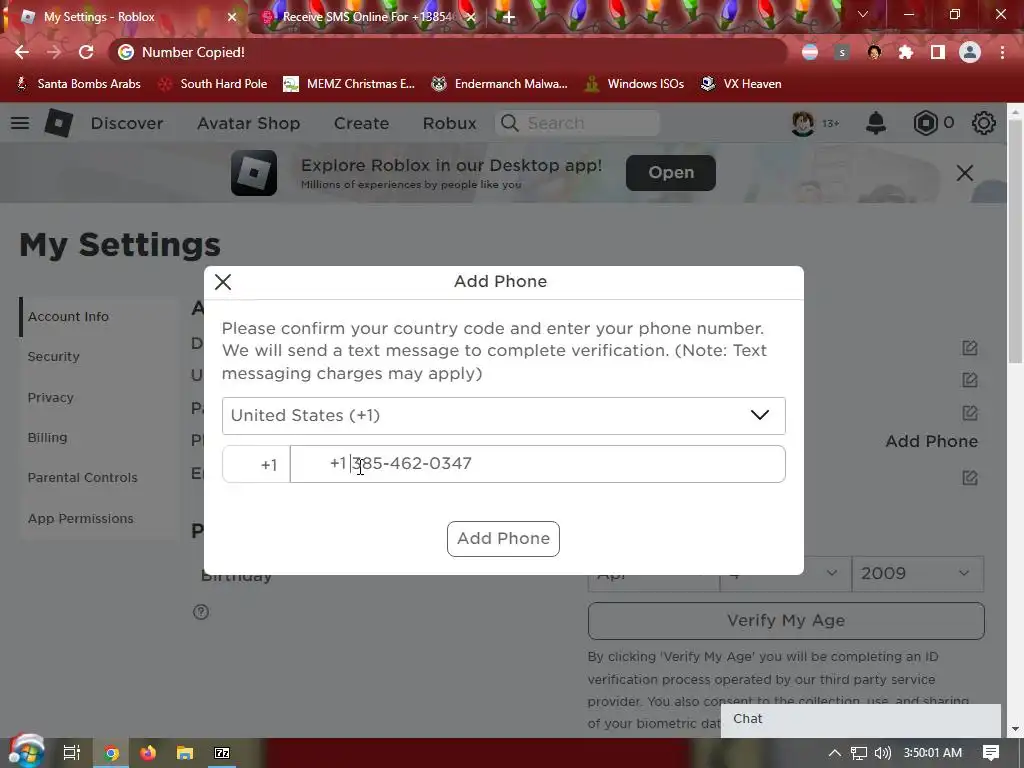Click the Add Phone button in dialog
The image size is (1024, 768).
[503, 539]
